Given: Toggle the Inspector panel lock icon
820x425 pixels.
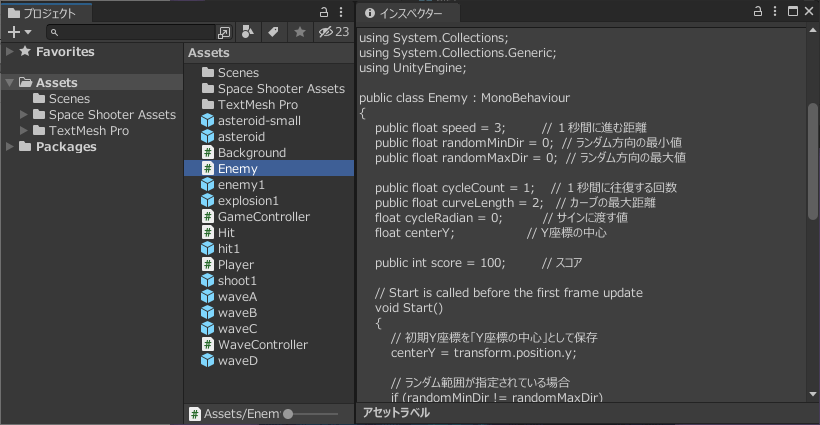Looking at the screenshot, I should 758,11.
